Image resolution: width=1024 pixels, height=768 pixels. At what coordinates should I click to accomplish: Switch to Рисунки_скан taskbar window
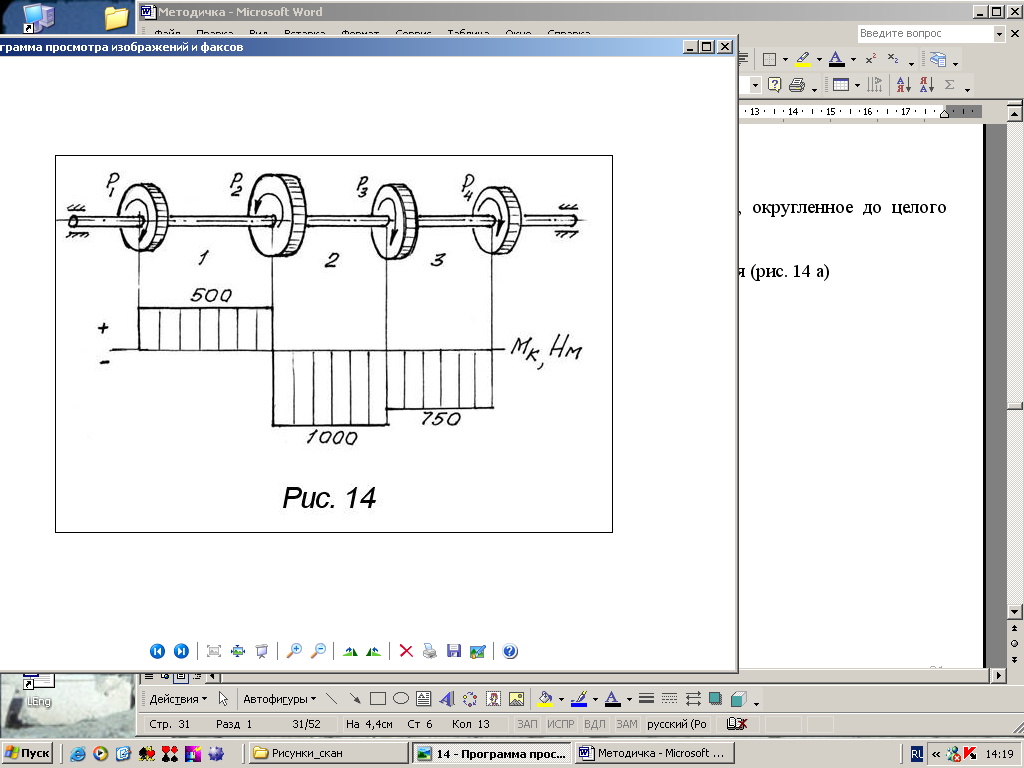click(x=328, y=753)
